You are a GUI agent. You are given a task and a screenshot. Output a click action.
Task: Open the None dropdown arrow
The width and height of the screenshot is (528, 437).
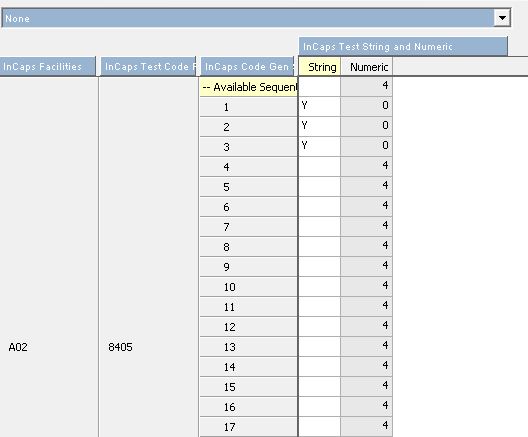click(x=502, y=18)
